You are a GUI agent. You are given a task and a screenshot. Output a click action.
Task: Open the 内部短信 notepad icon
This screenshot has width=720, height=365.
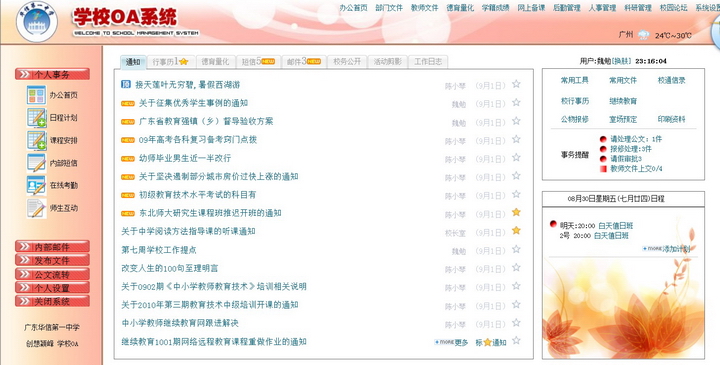click(x=36, y=163)
